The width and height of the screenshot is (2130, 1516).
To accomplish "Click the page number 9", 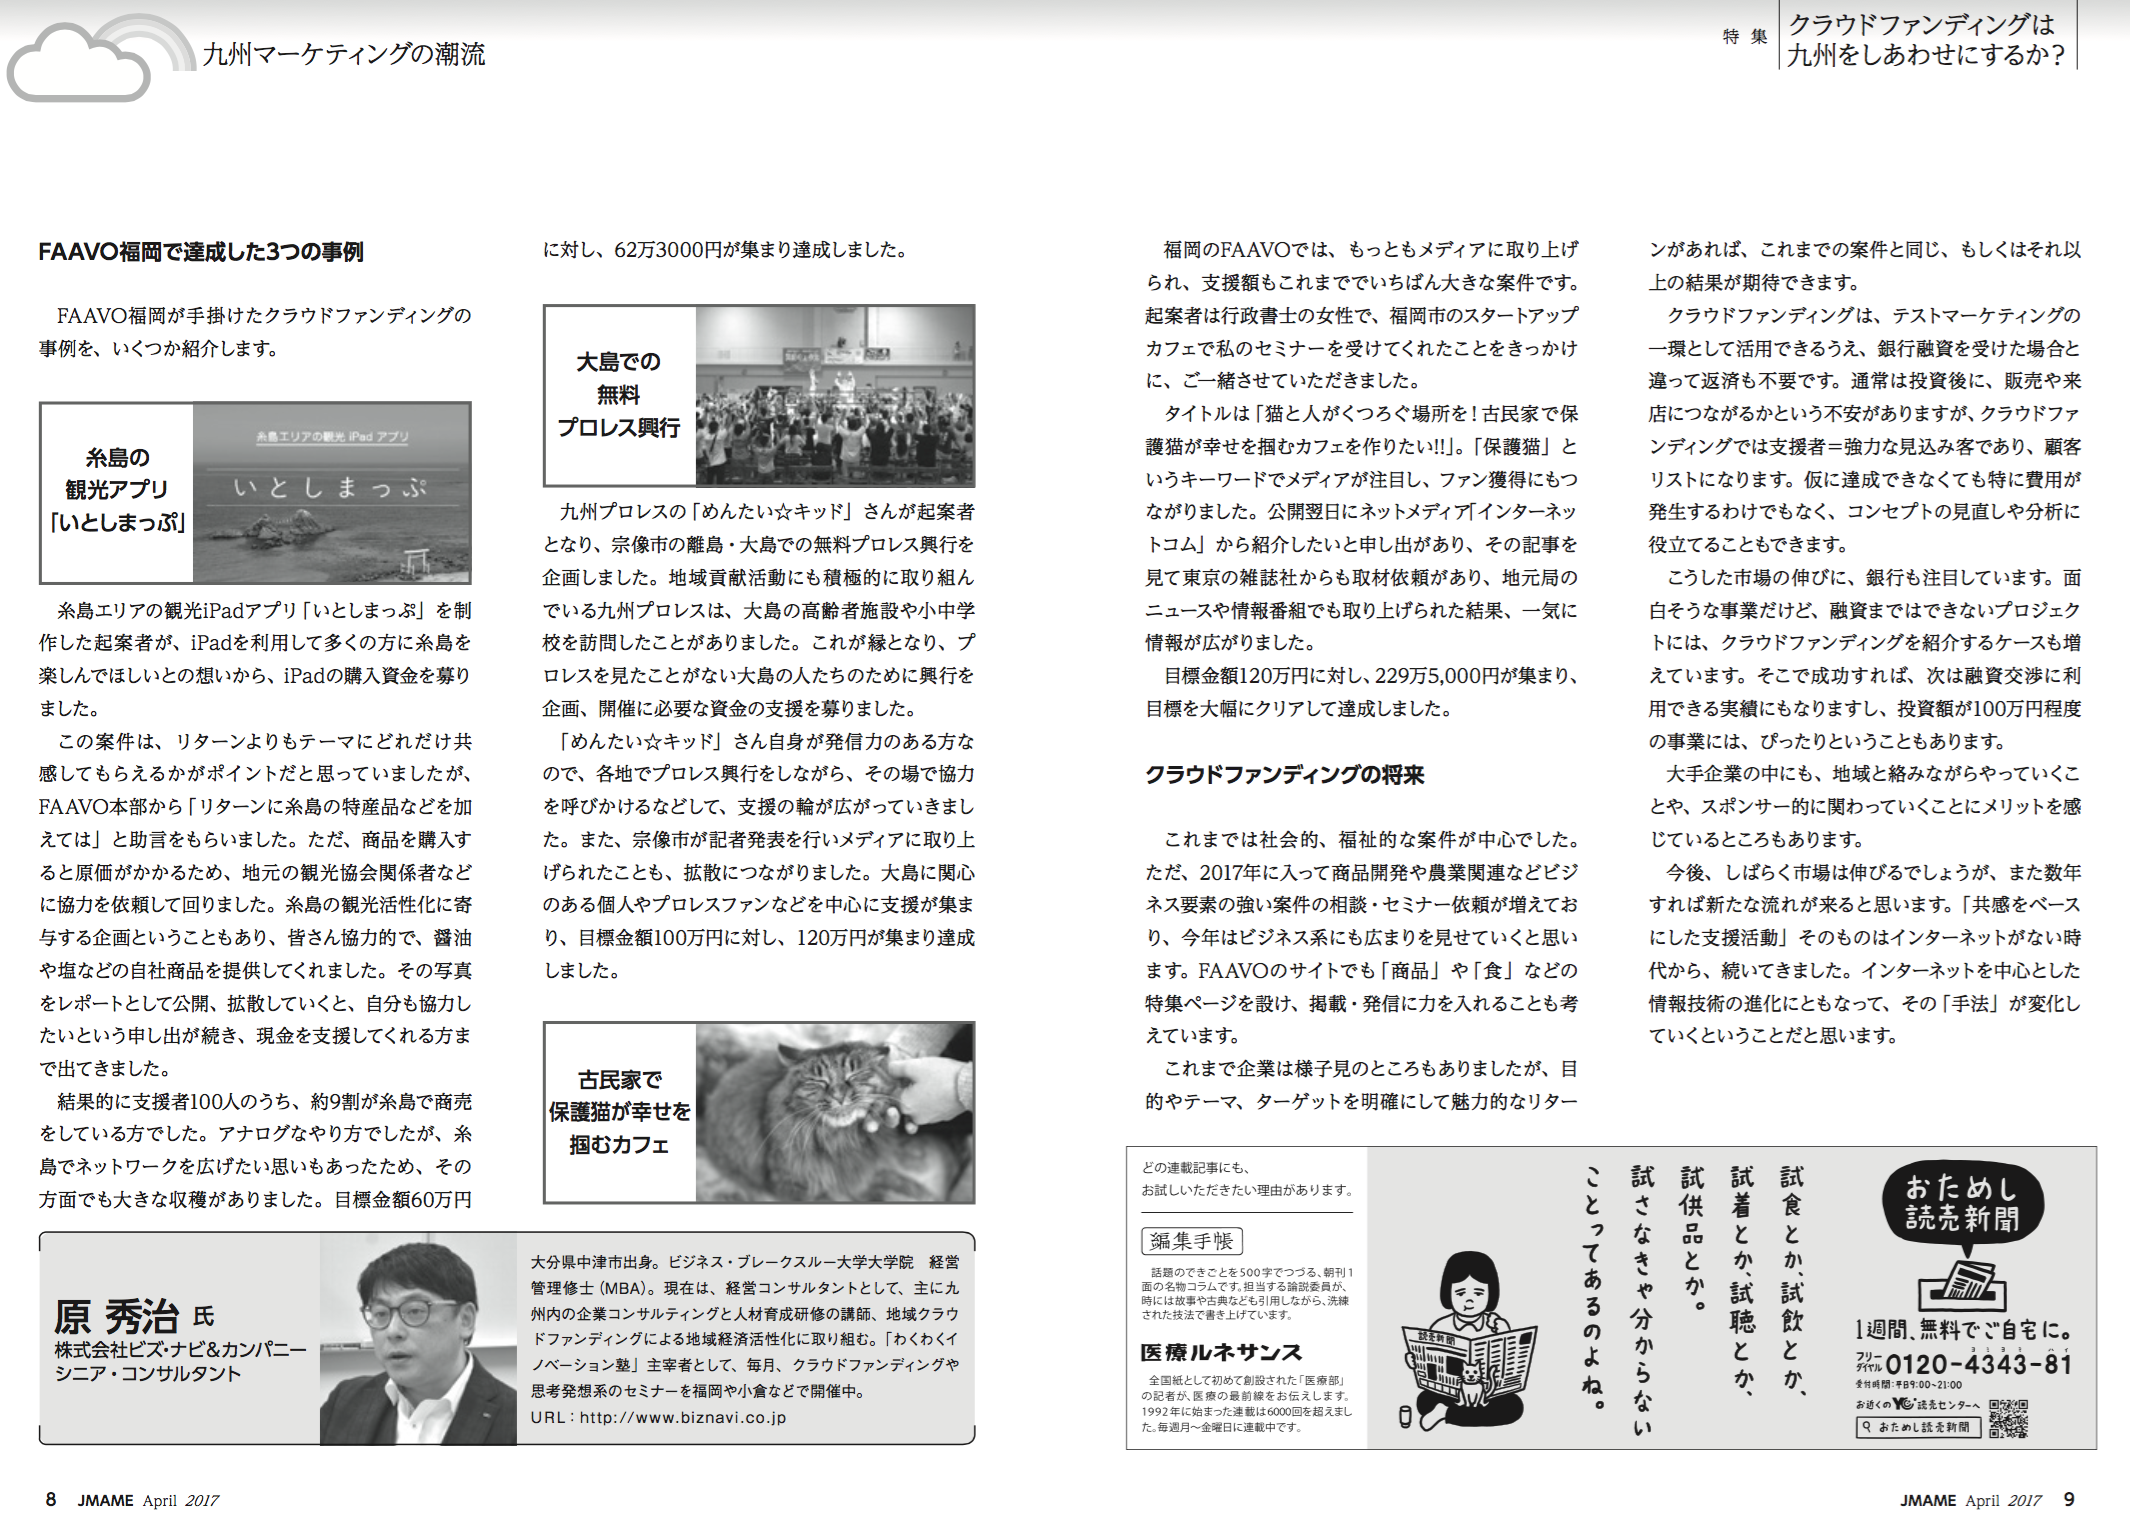I will point(2069,1499).
